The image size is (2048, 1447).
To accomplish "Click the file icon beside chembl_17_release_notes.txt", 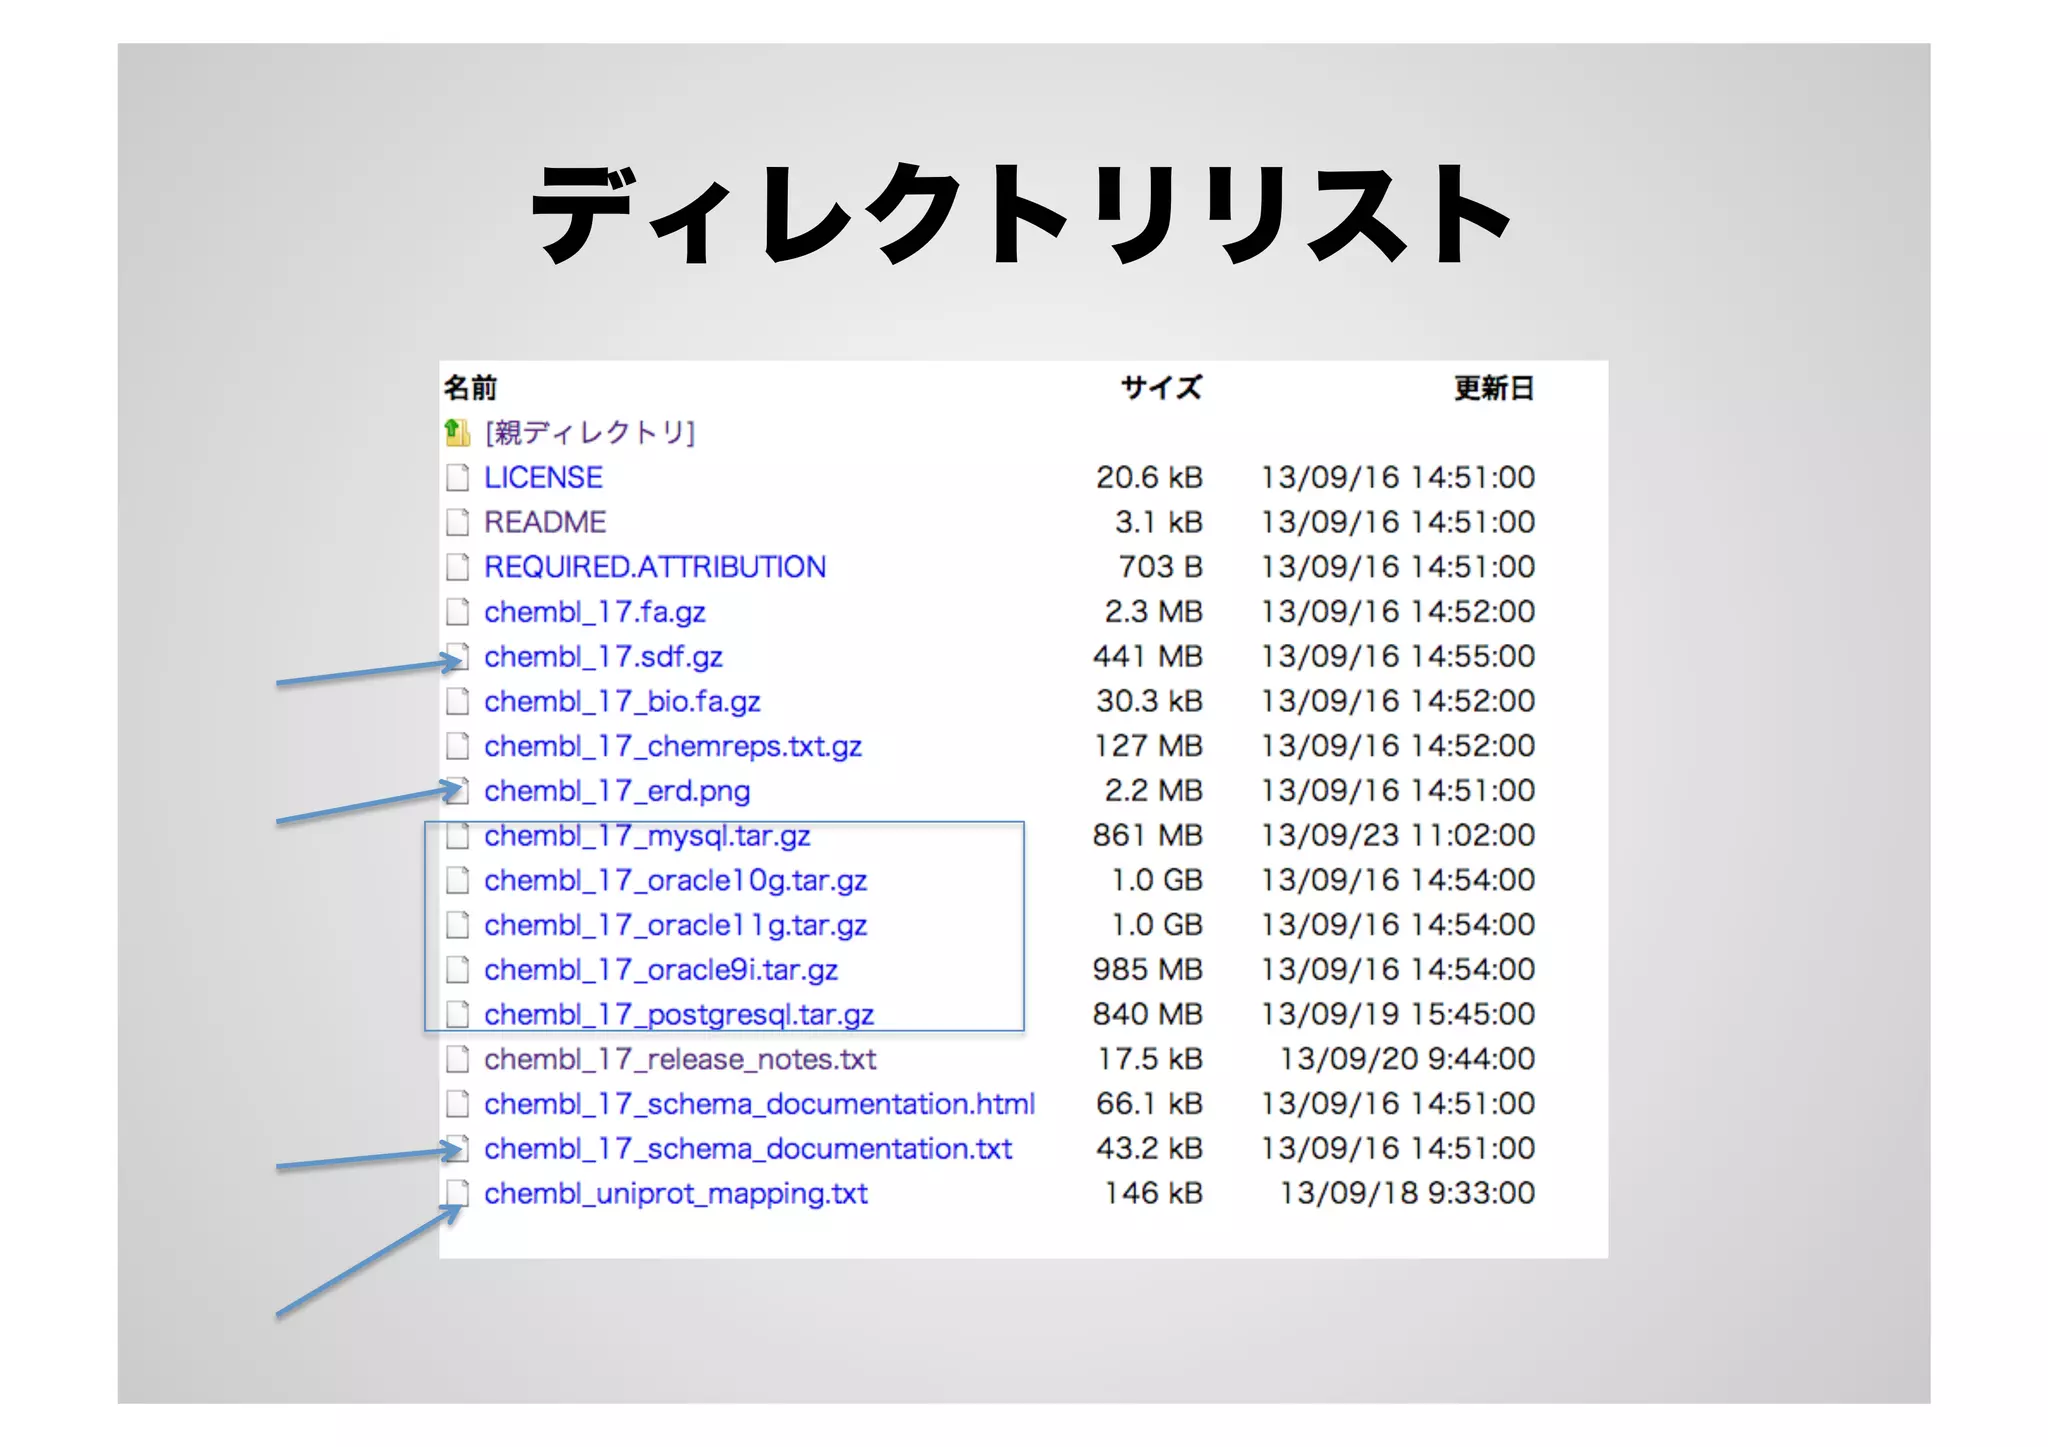I will [x=457, y=1059].
